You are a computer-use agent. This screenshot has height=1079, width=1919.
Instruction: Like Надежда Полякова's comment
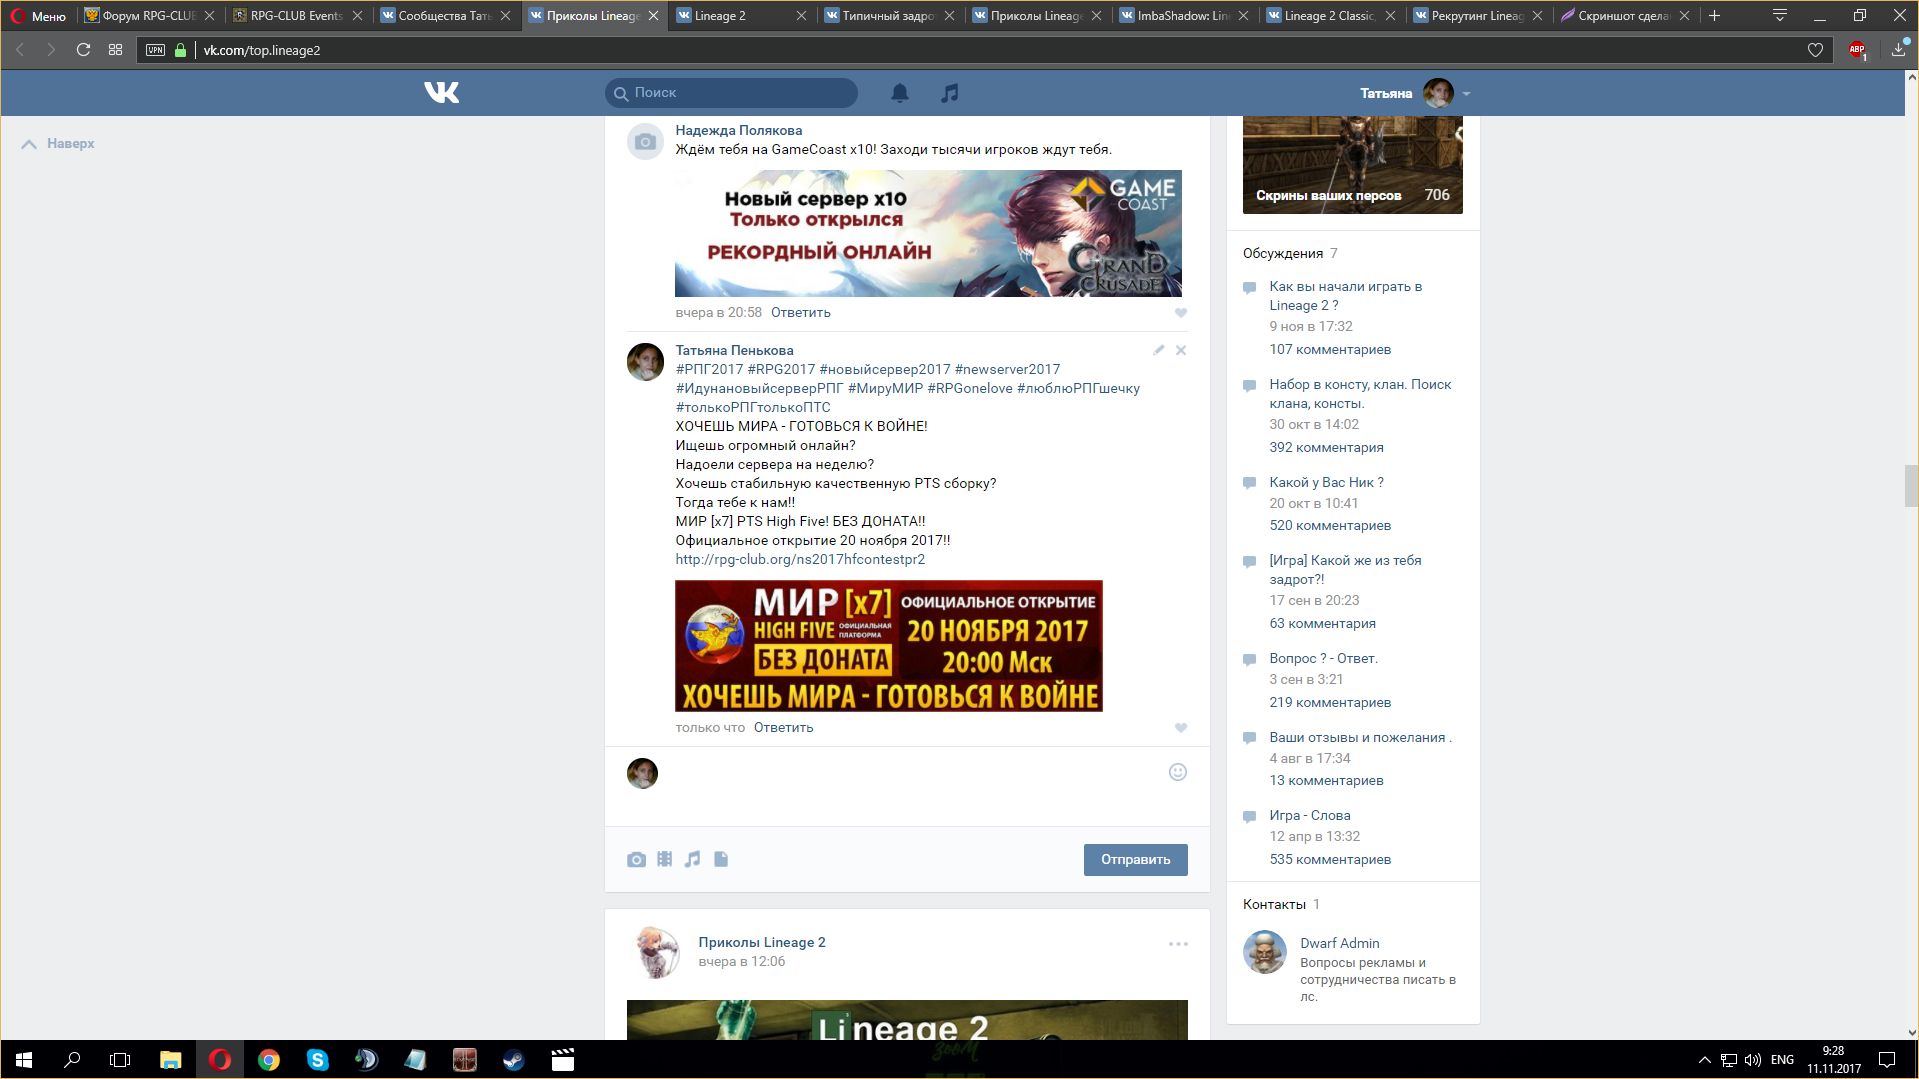click(x=1181, y=313)
